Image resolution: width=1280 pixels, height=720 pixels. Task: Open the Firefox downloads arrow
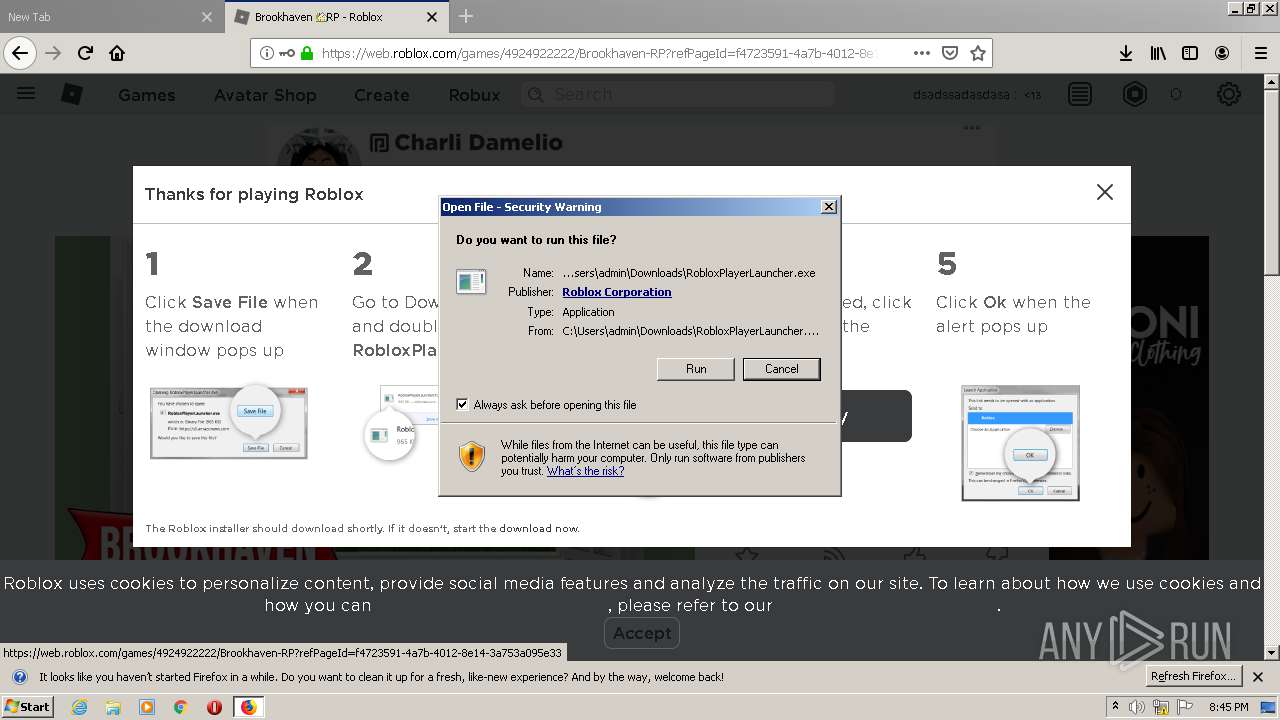pyautogui.click(x=1125, y=53)
